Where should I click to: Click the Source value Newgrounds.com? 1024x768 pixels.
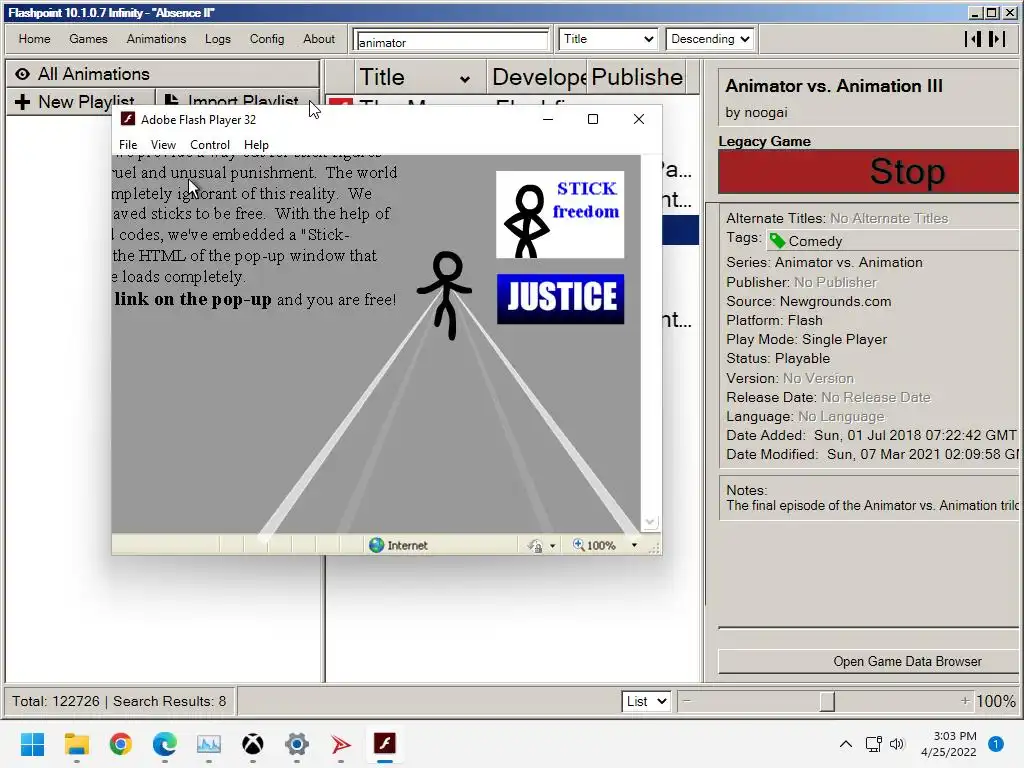(835, 301)
